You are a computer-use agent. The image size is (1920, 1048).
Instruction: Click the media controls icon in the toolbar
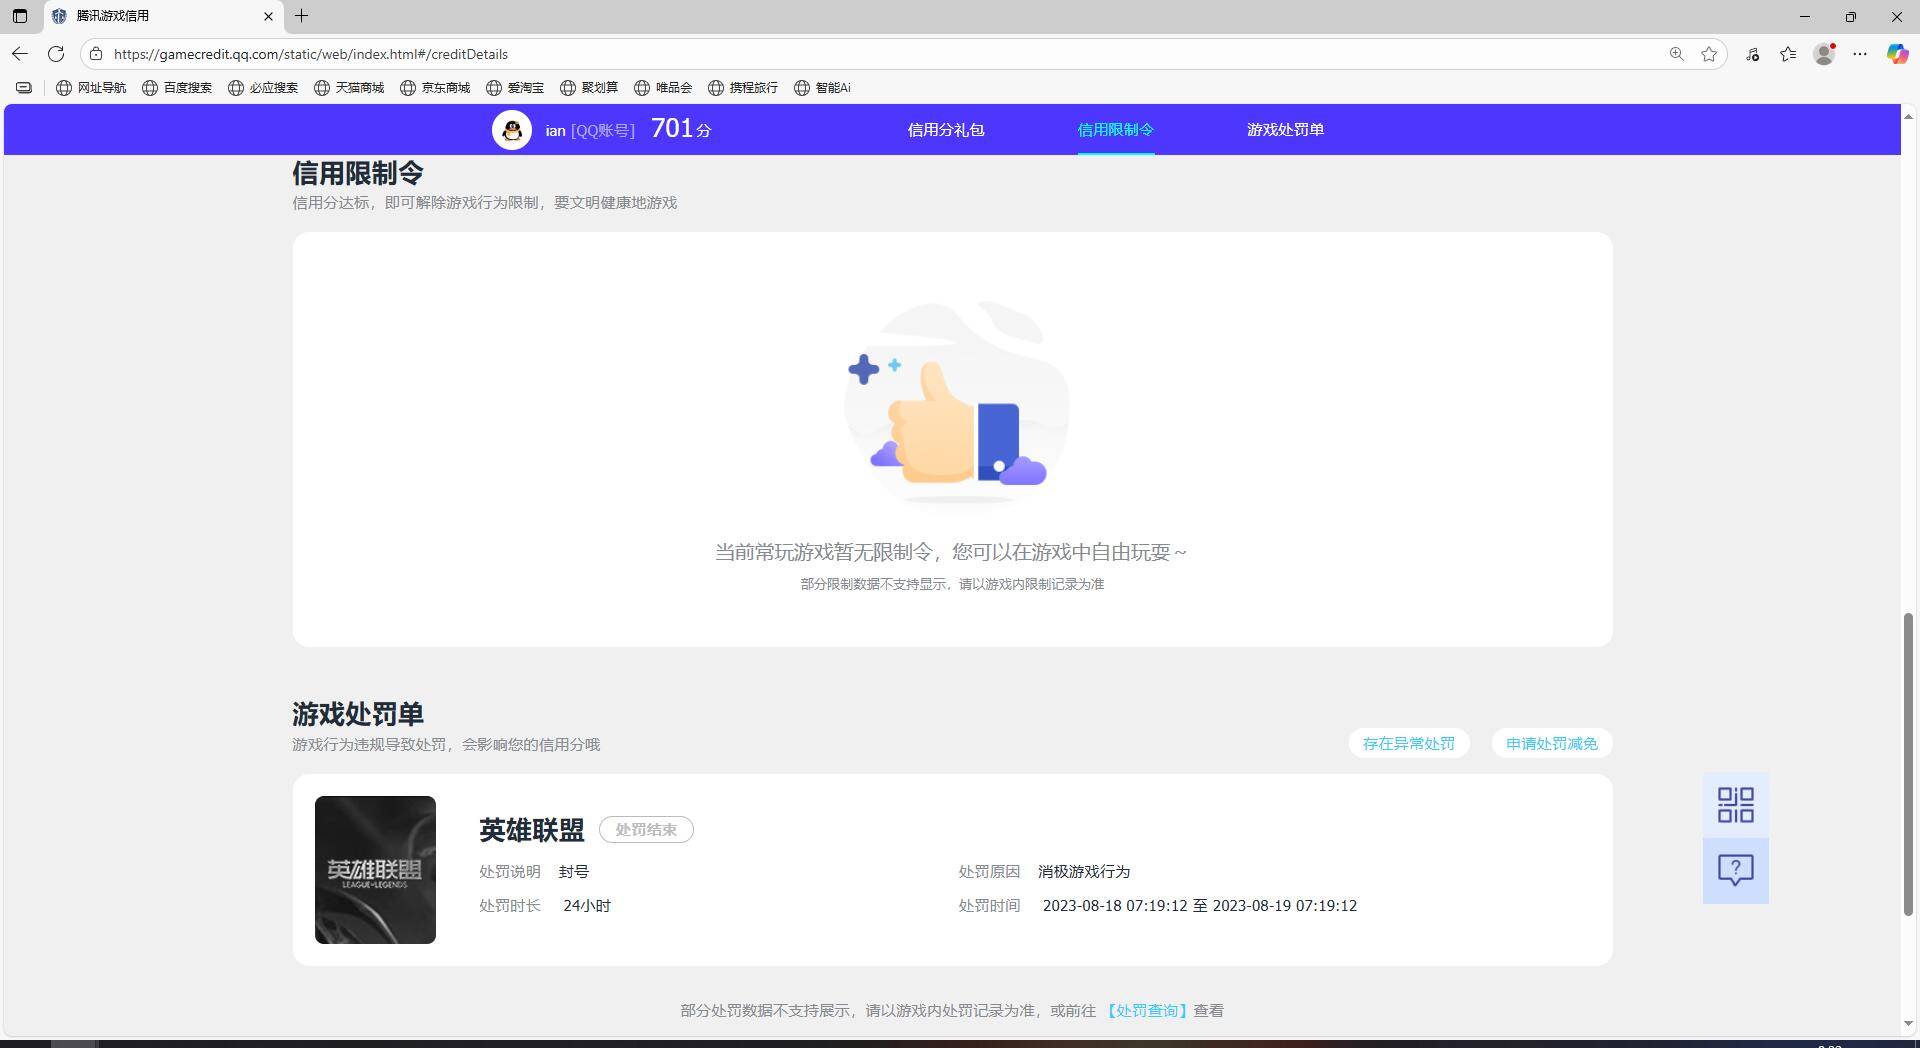(x=1753, y=54)
